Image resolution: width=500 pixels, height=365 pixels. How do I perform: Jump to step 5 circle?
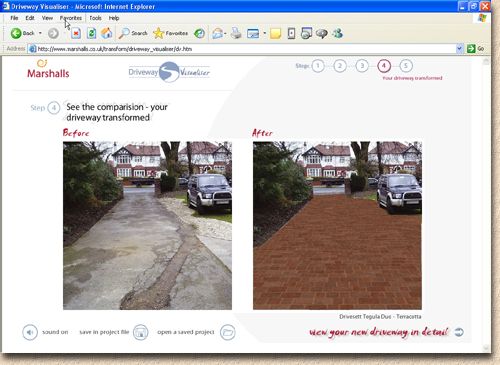point(406,66)
